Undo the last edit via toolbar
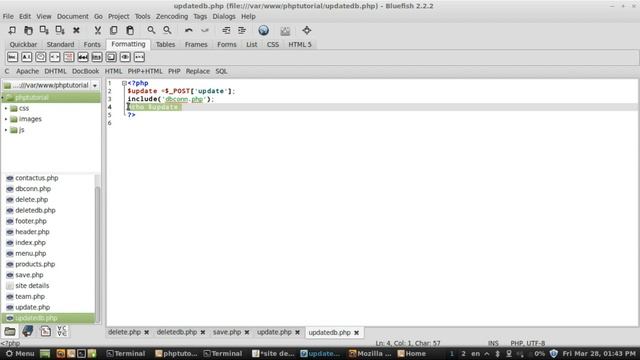Screen dimensions: 640x360 (x=189, y=30)
